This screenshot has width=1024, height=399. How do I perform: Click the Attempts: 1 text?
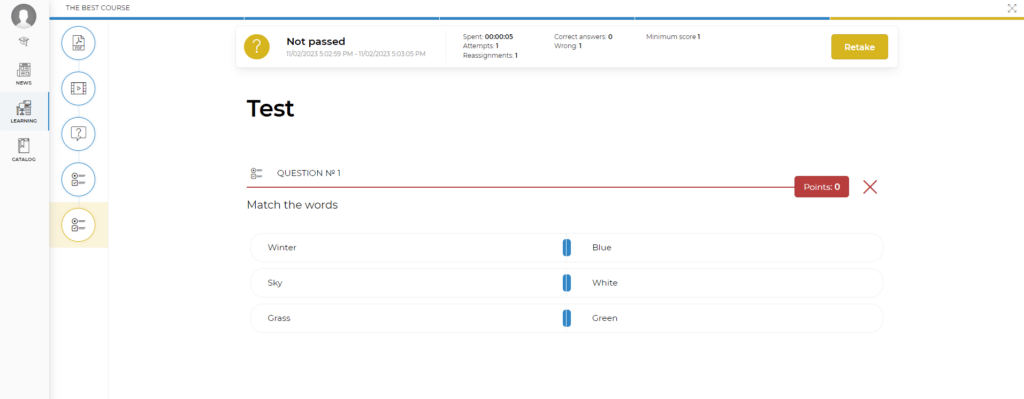click(x=481, y=46)
